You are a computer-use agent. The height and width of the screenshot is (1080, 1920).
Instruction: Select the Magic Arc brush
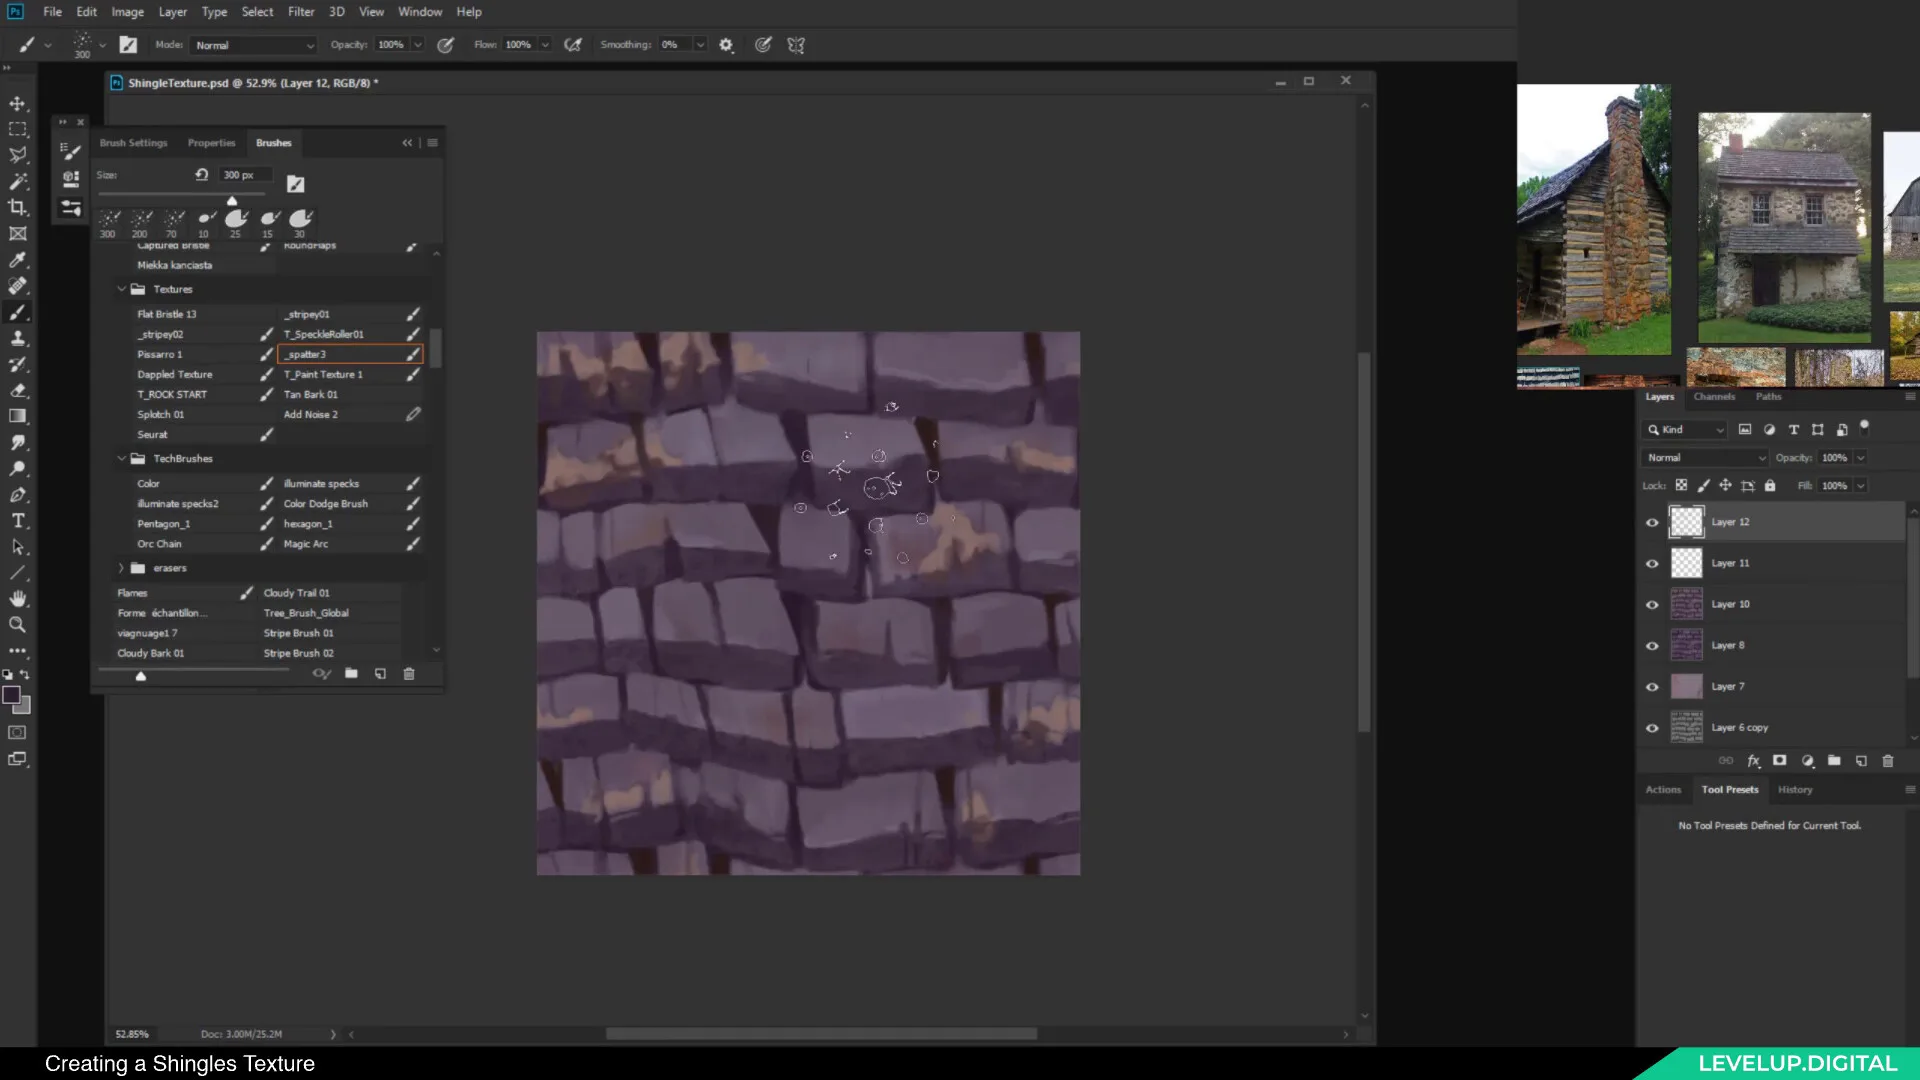pyautogui.click(x=350, y=544)
